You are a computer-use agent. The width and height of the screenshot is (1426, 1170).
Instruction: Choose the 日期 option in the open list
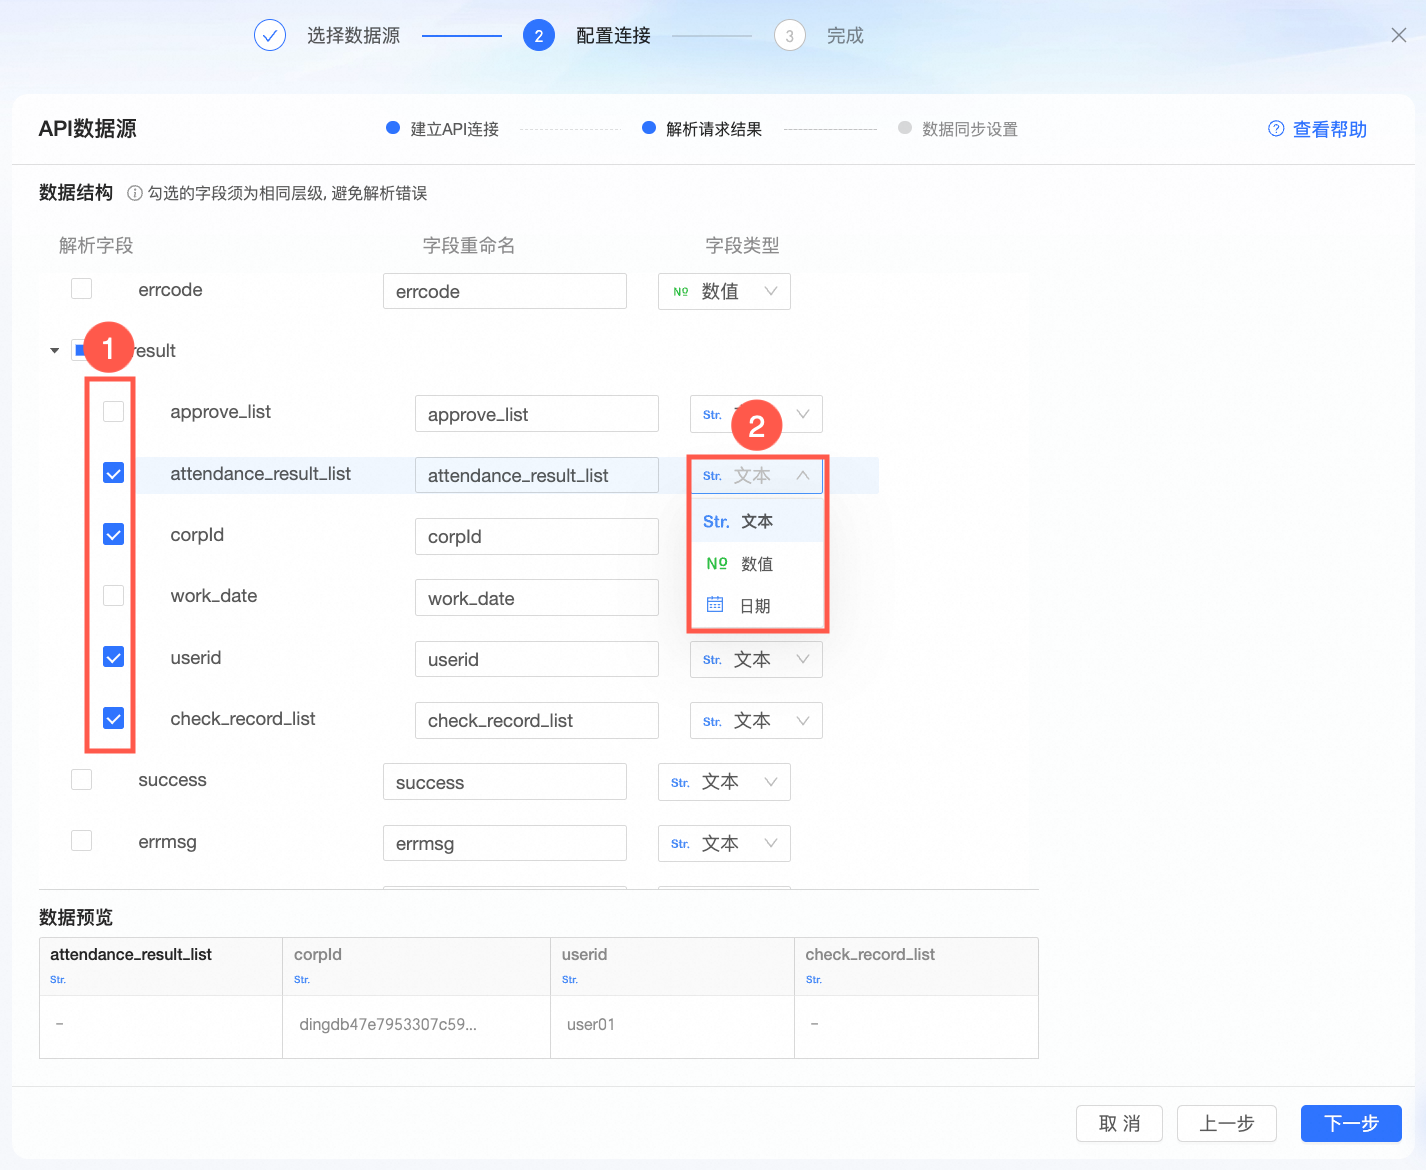point(757,606)
